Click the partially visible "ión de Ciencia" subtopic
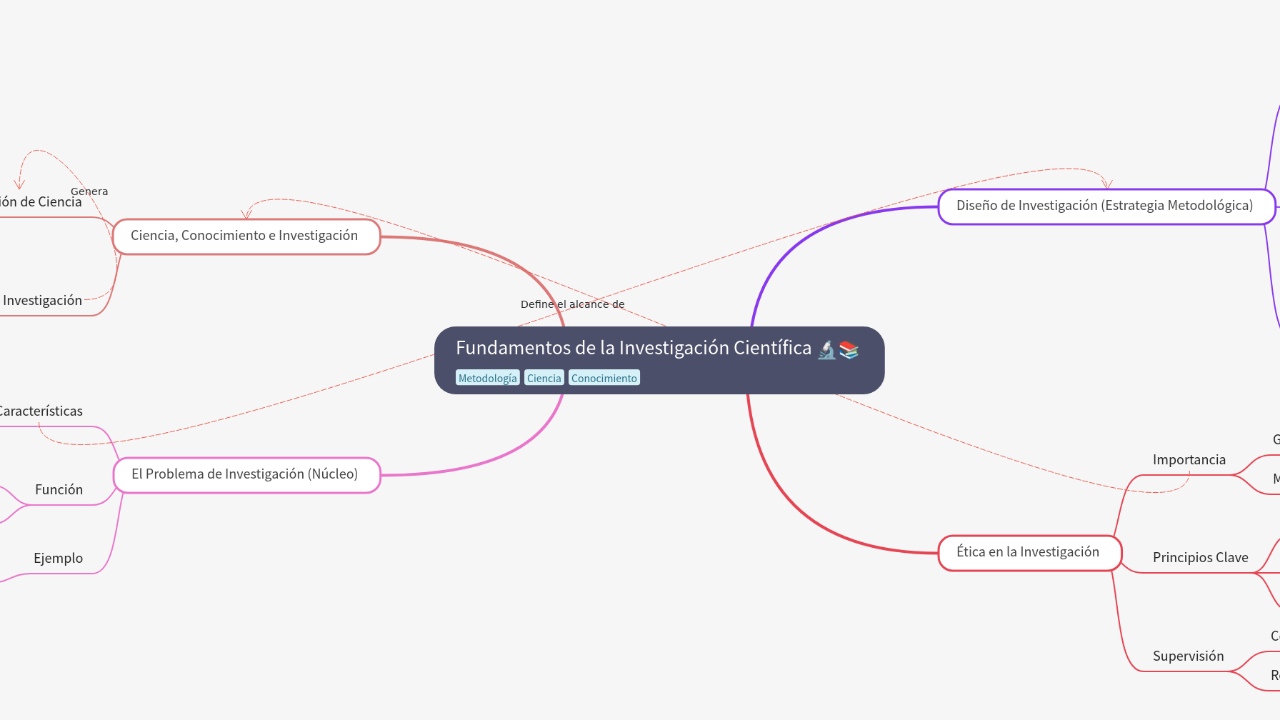This screenshot has height=720, width=1280. (x=40, y=202)
